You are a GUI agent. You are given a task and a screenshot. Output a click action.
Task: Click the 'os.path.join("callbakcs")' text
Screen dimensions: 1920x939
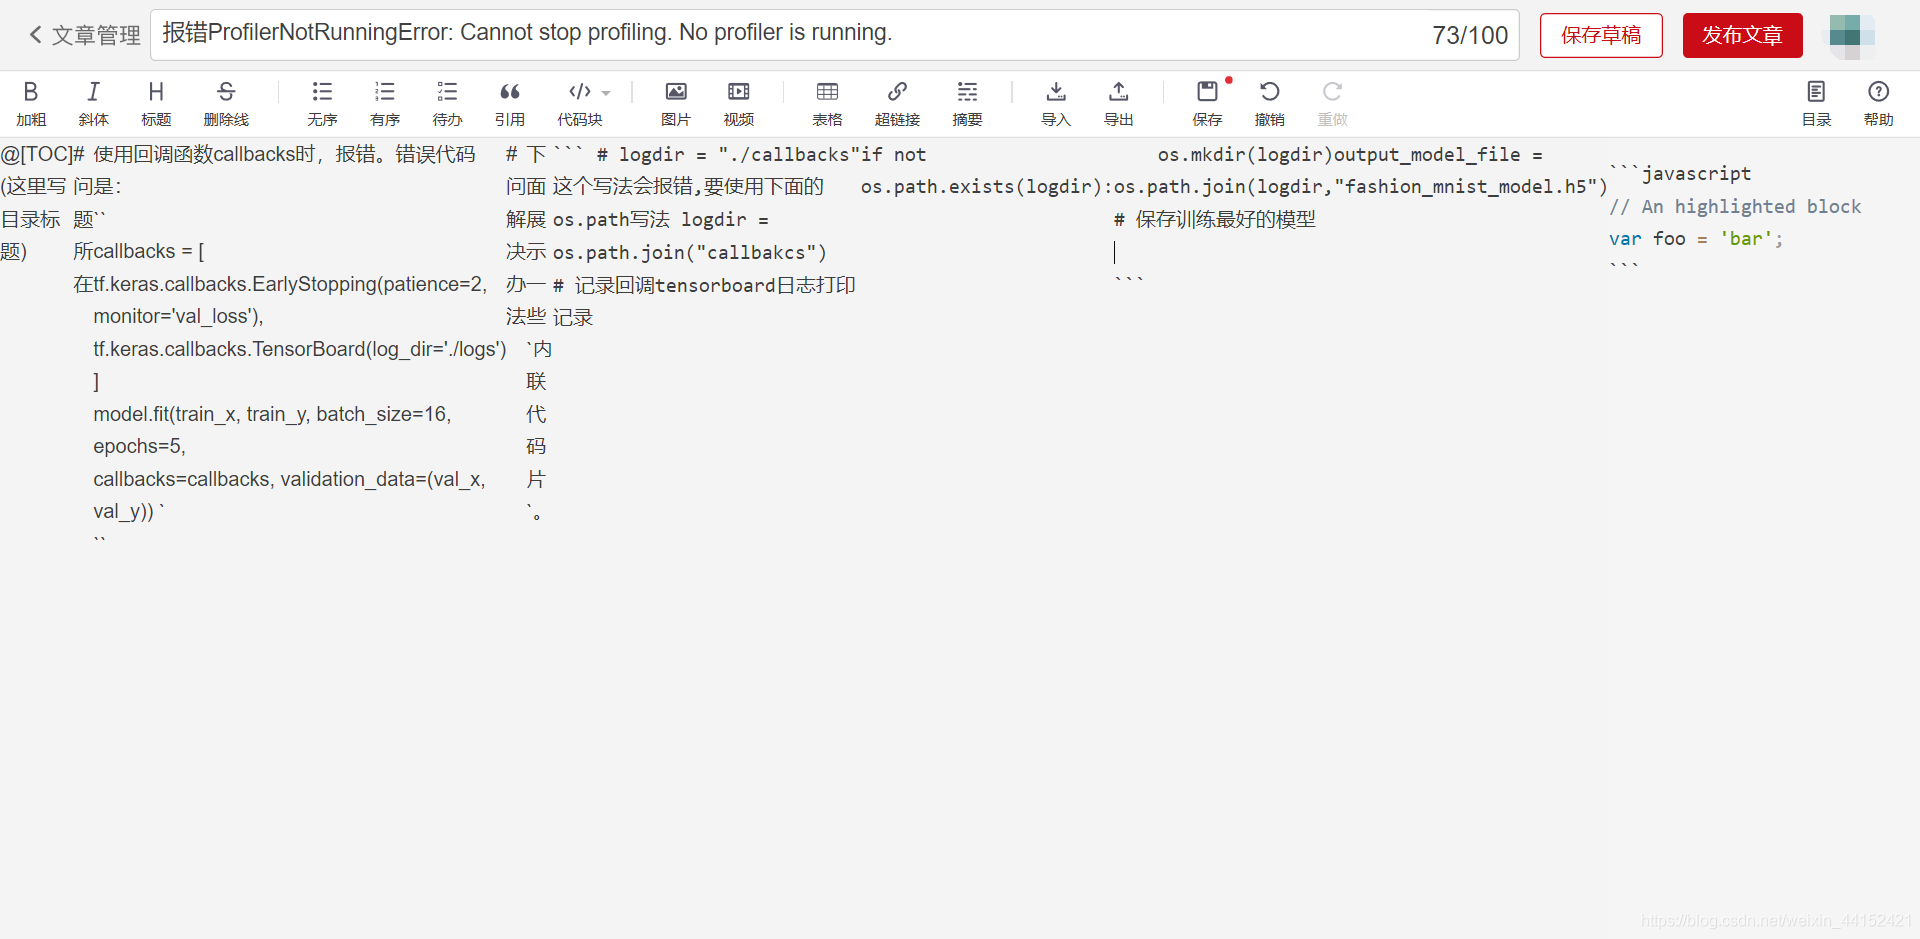[x=690, y=252]
